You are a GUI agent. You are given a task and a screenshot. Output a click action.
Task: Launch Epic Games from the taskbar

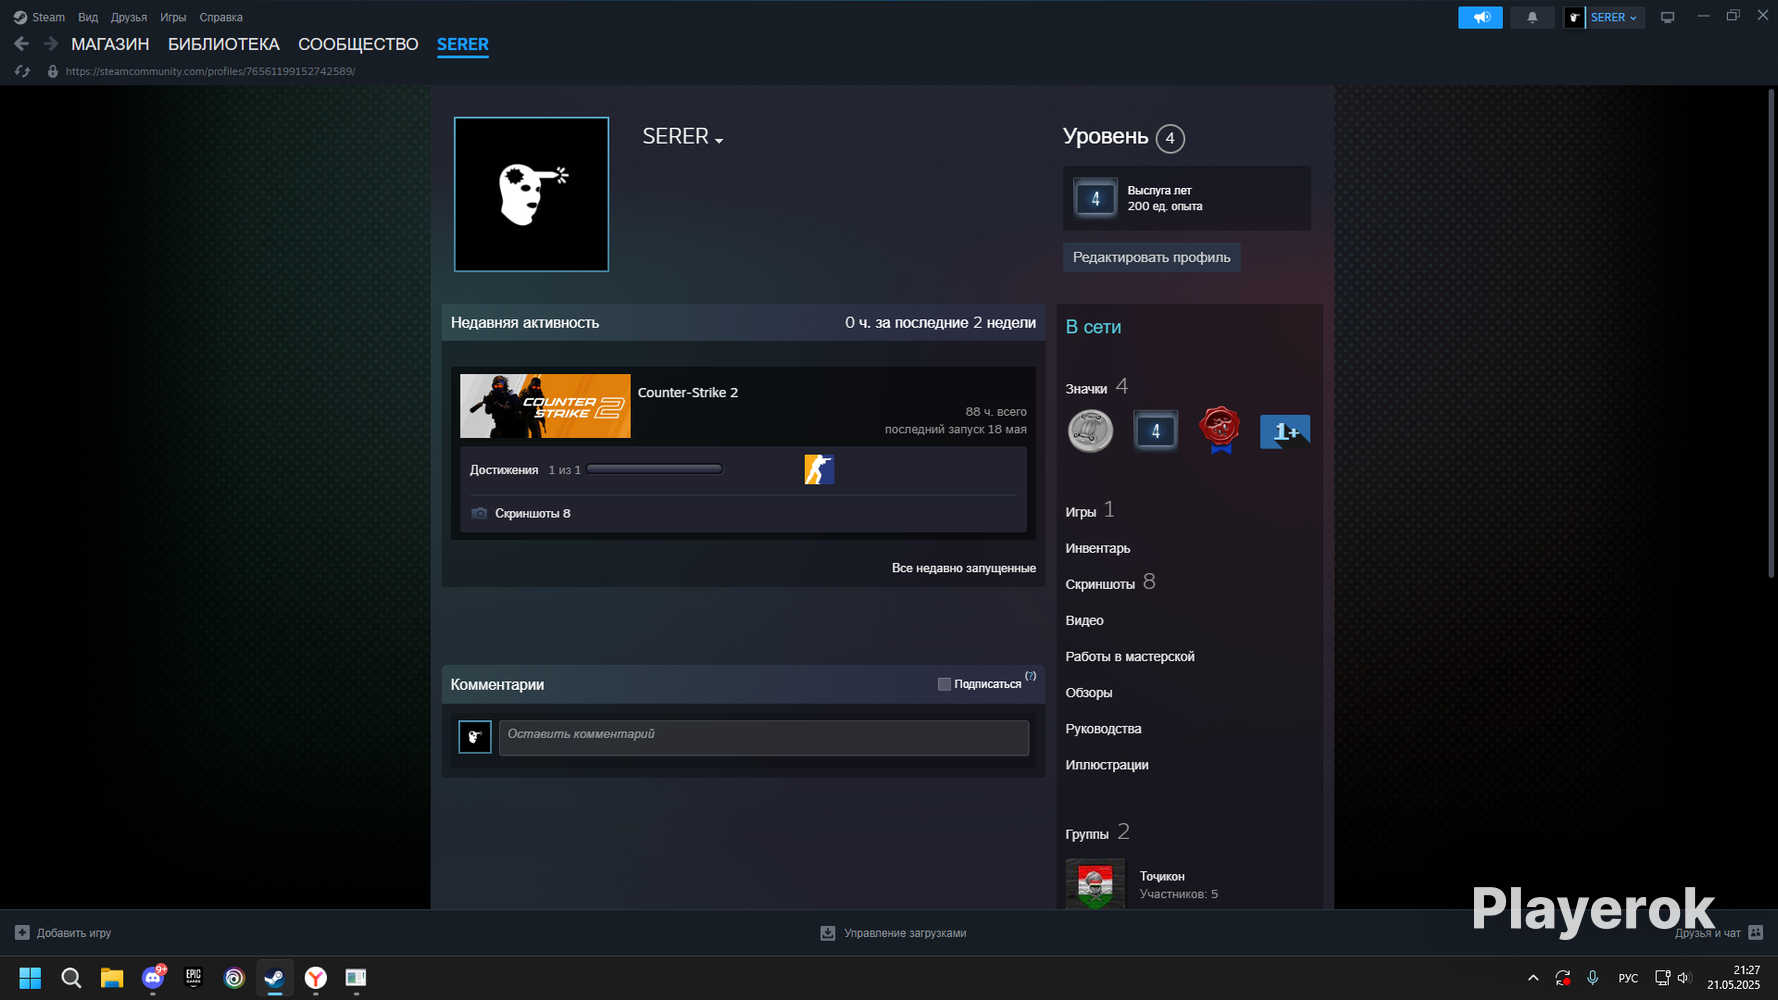(x=193, y=978)
